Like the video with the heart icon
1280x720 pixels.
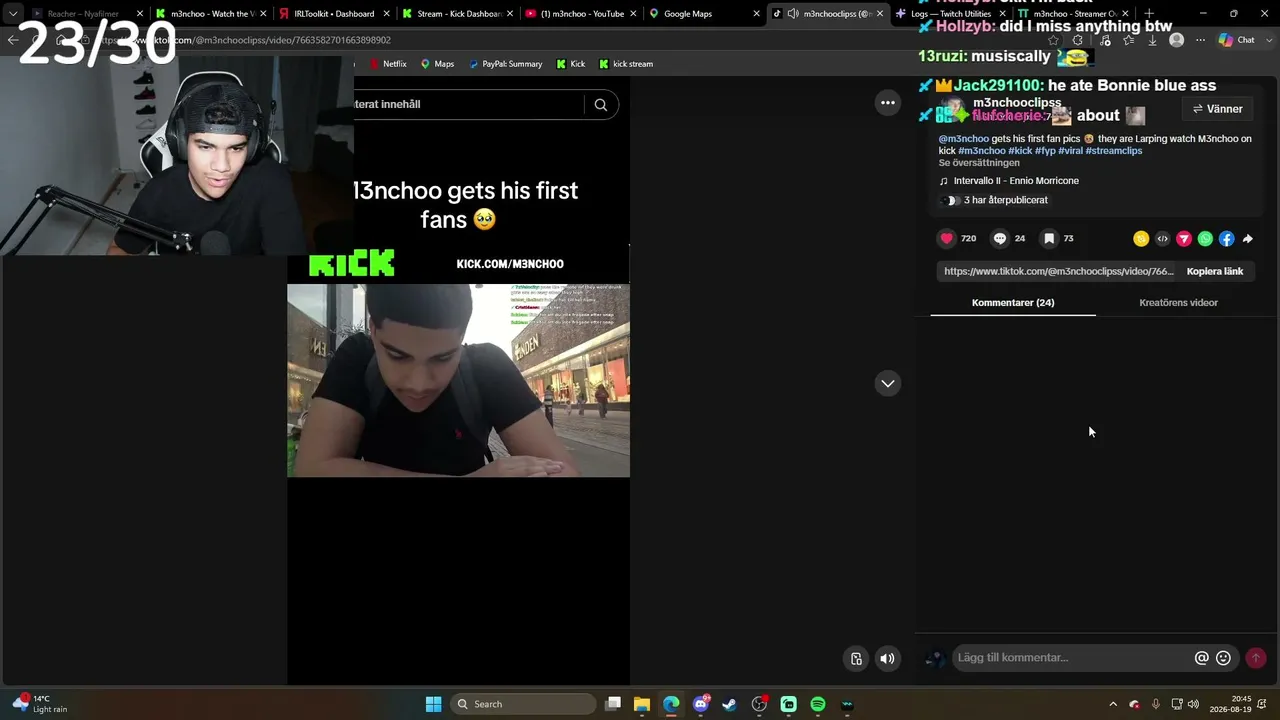pyautogui.click(x=947, y=238)
